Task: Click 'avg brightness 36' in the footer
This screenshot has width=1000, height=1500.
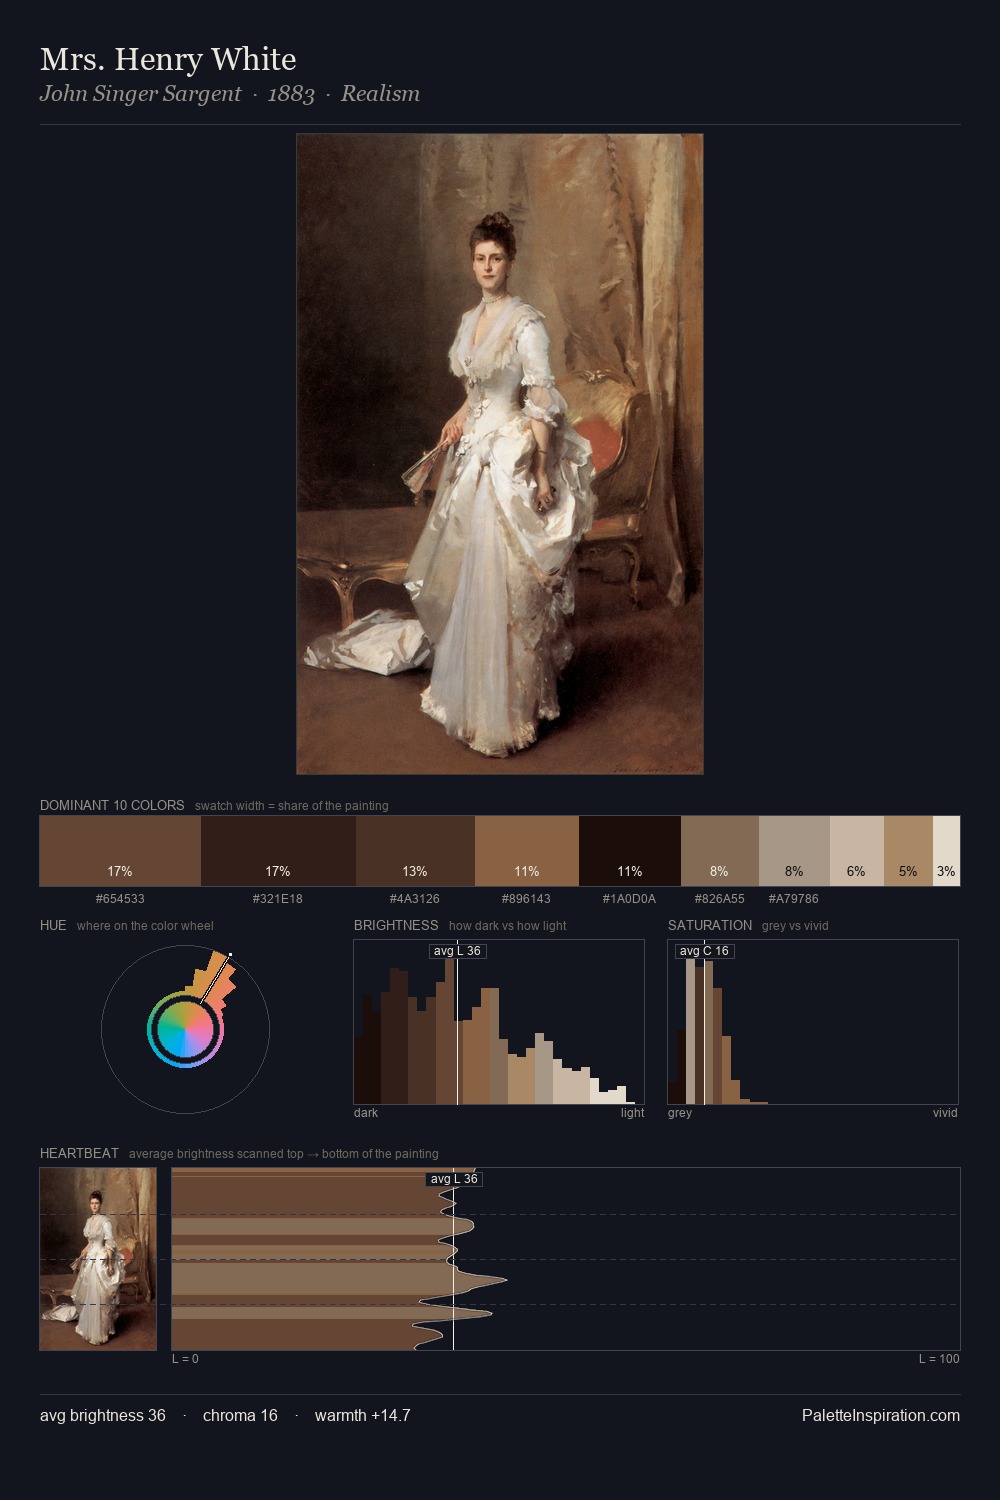Action: pyautogui.click(x=103, y=1415)
